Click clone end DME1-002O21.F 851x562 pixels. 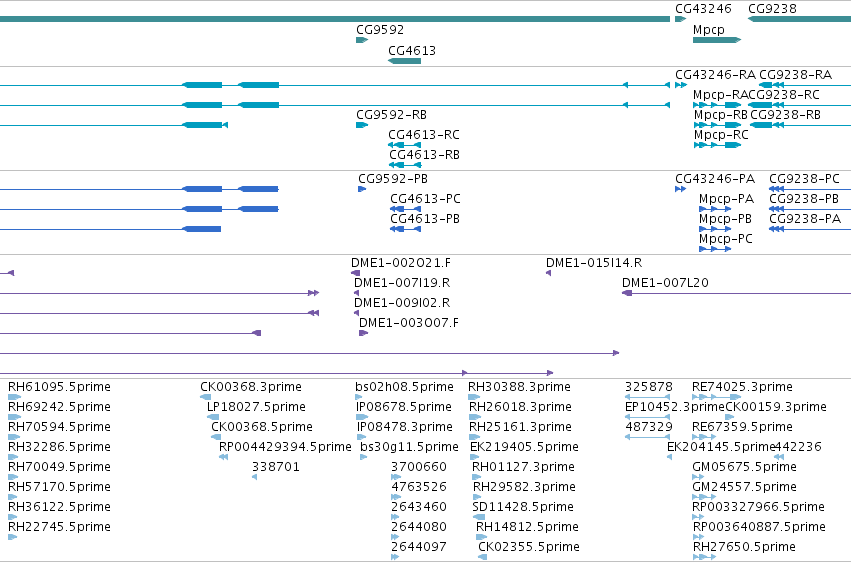coord(355,273)
